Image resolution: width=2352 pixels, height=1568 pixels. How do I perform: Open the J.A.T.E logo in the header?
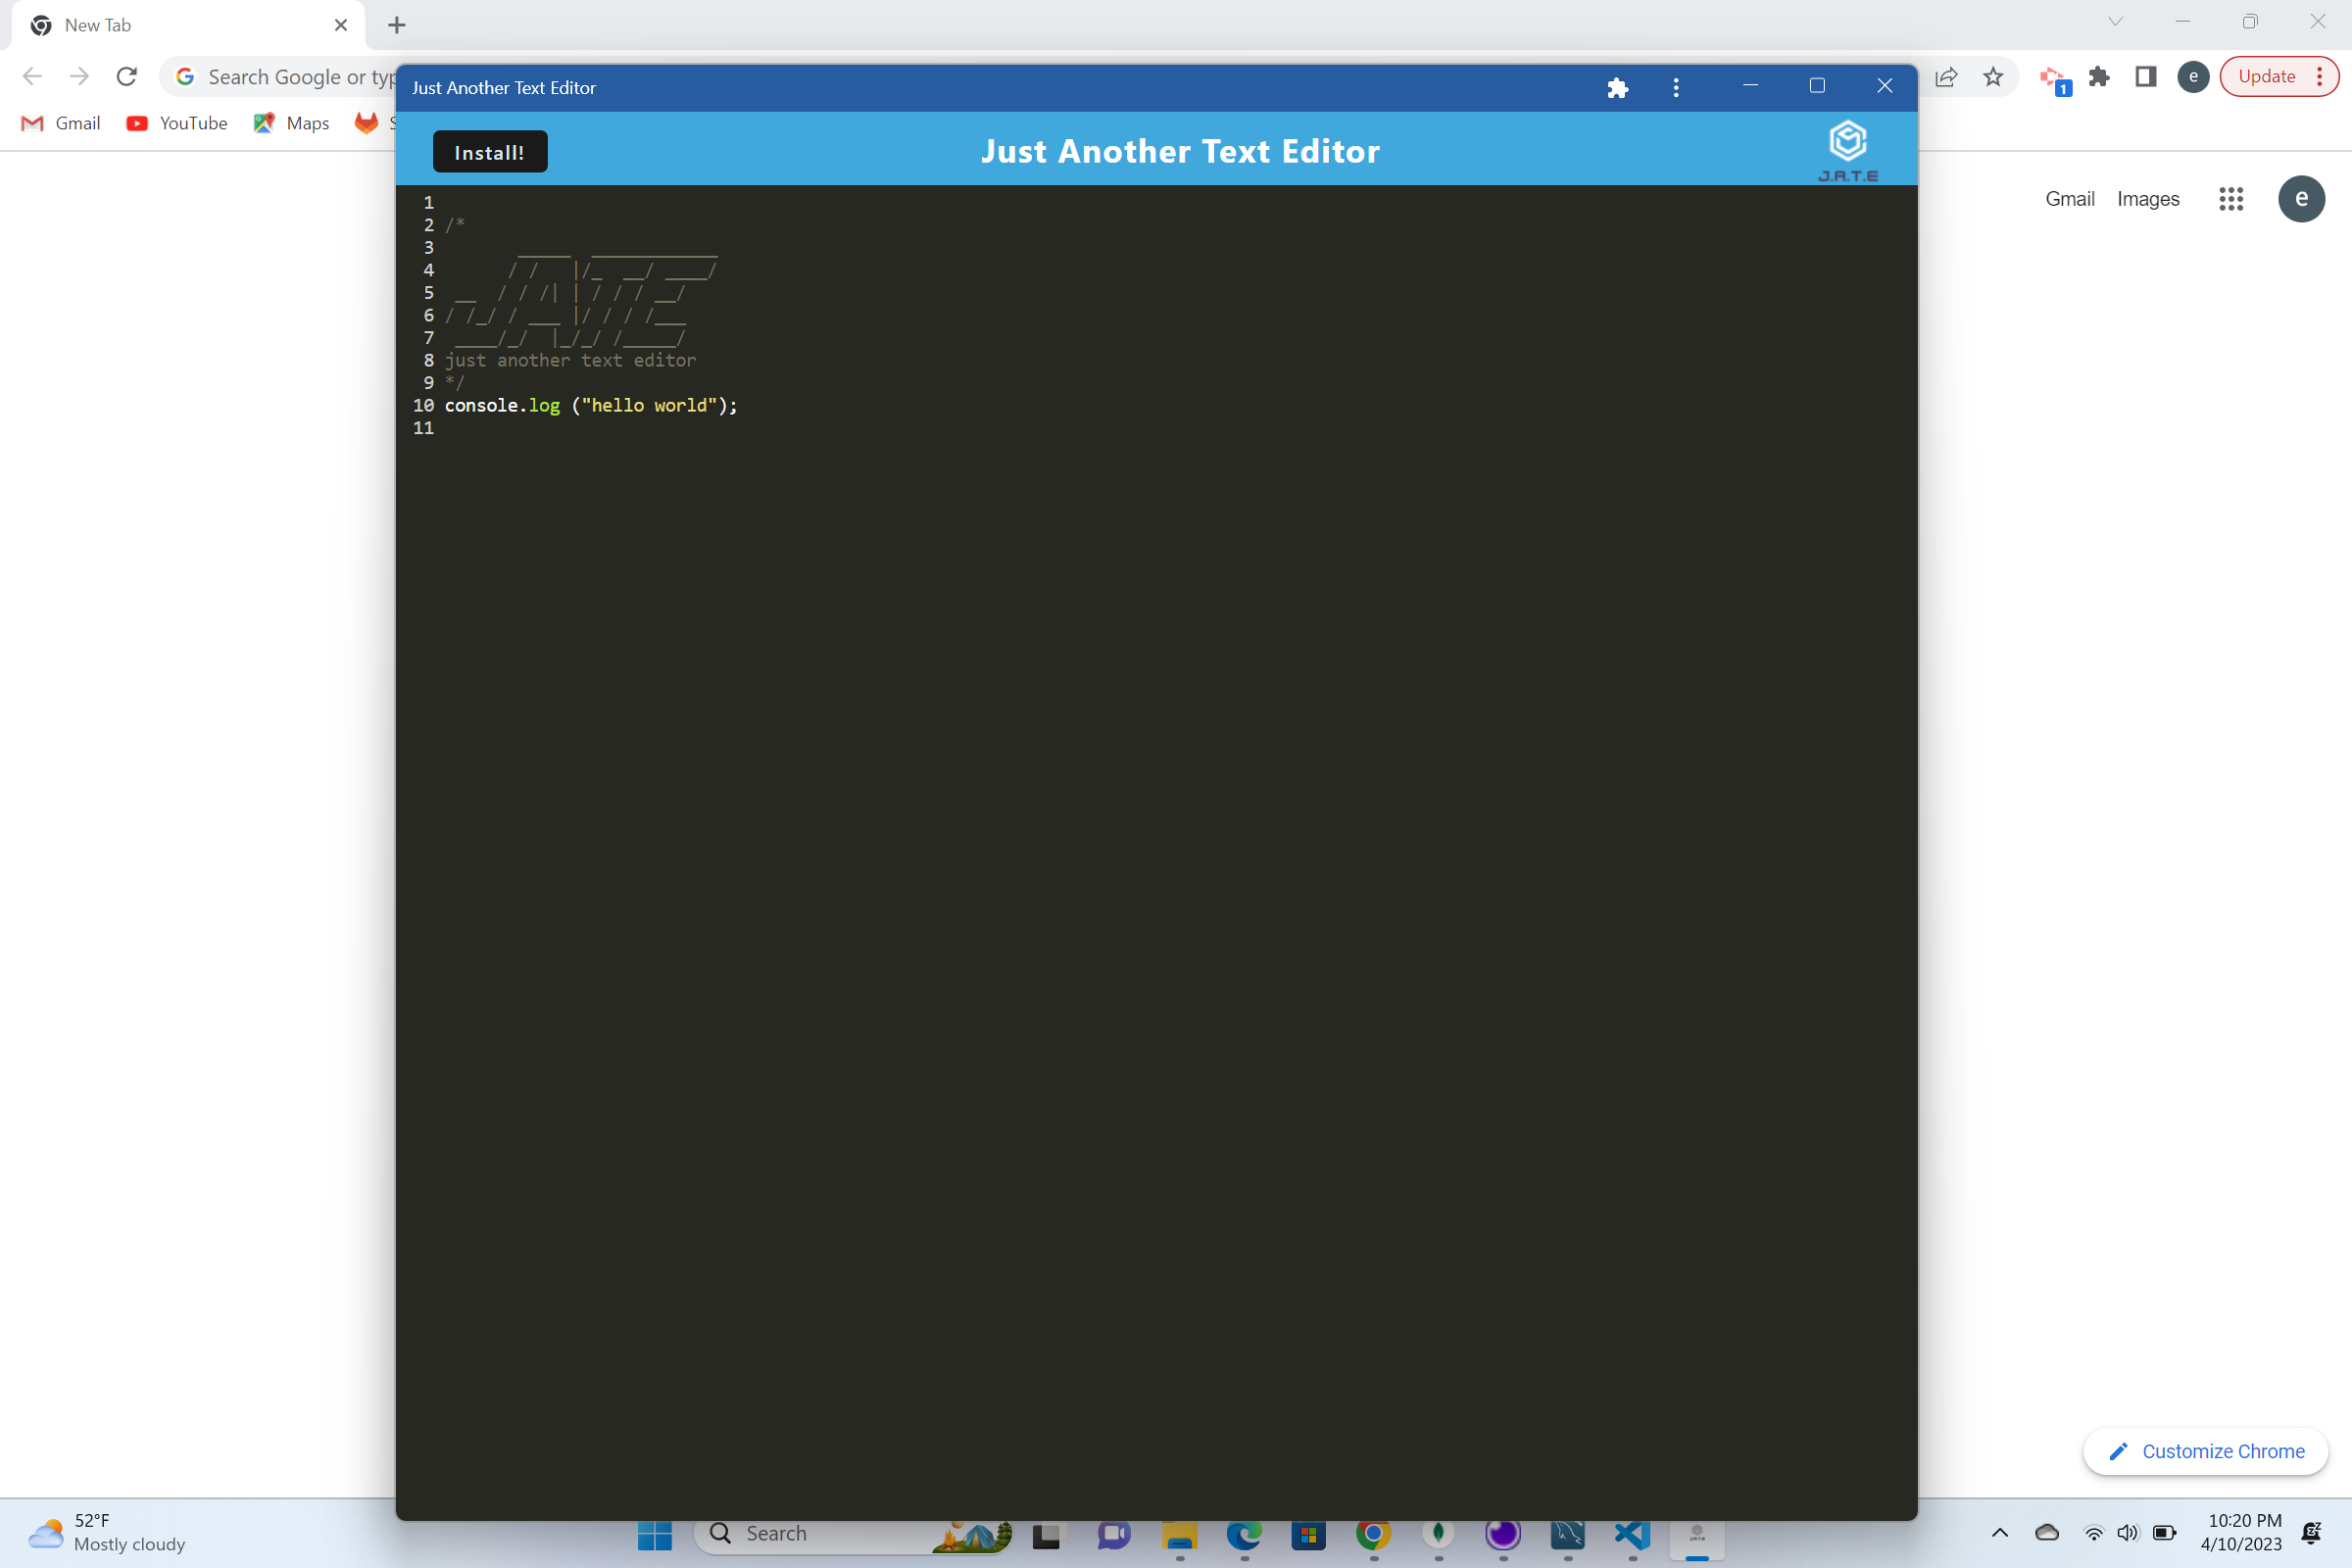click(1847, 148)
